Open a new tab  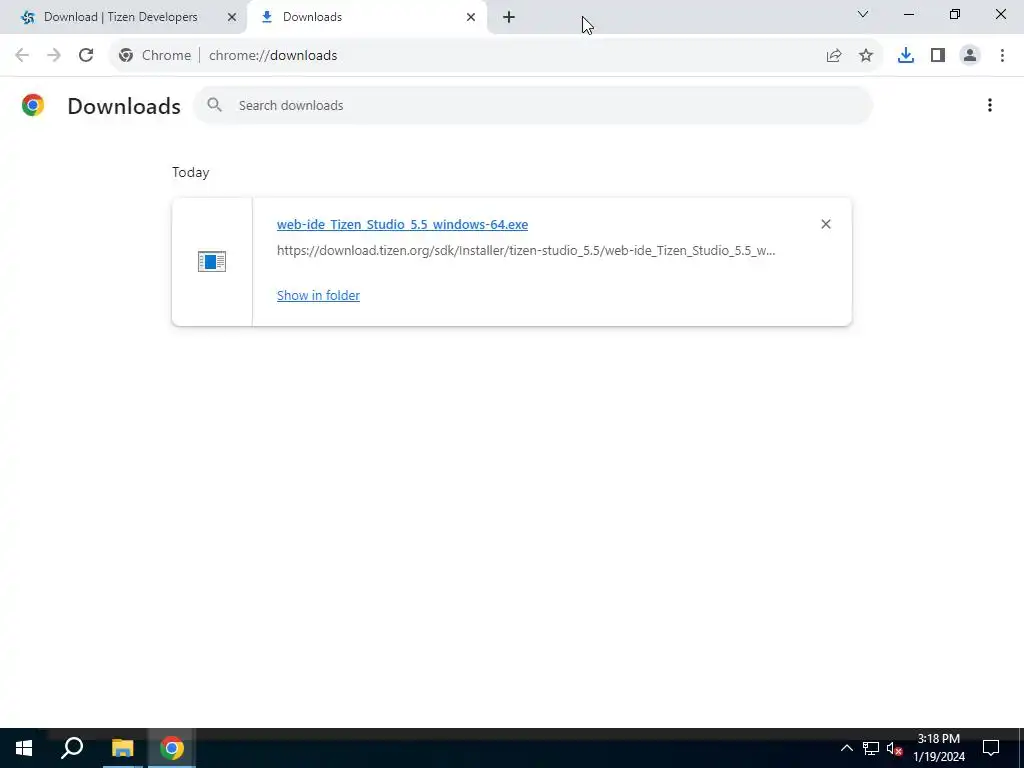[509, 17]
